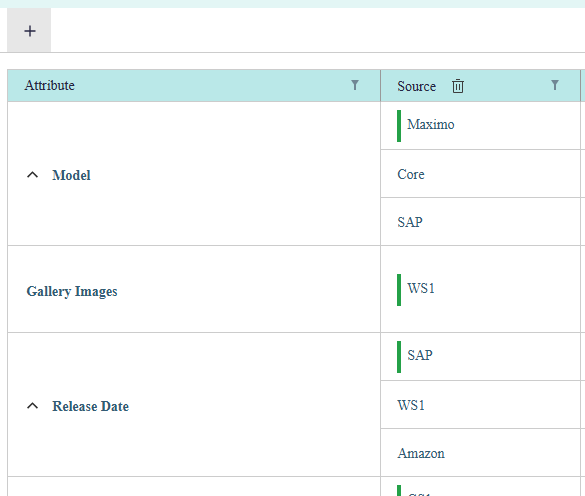This screenshot has width=585, height=496.
Task: Click the Model attribute label
Action: [71, 175]
